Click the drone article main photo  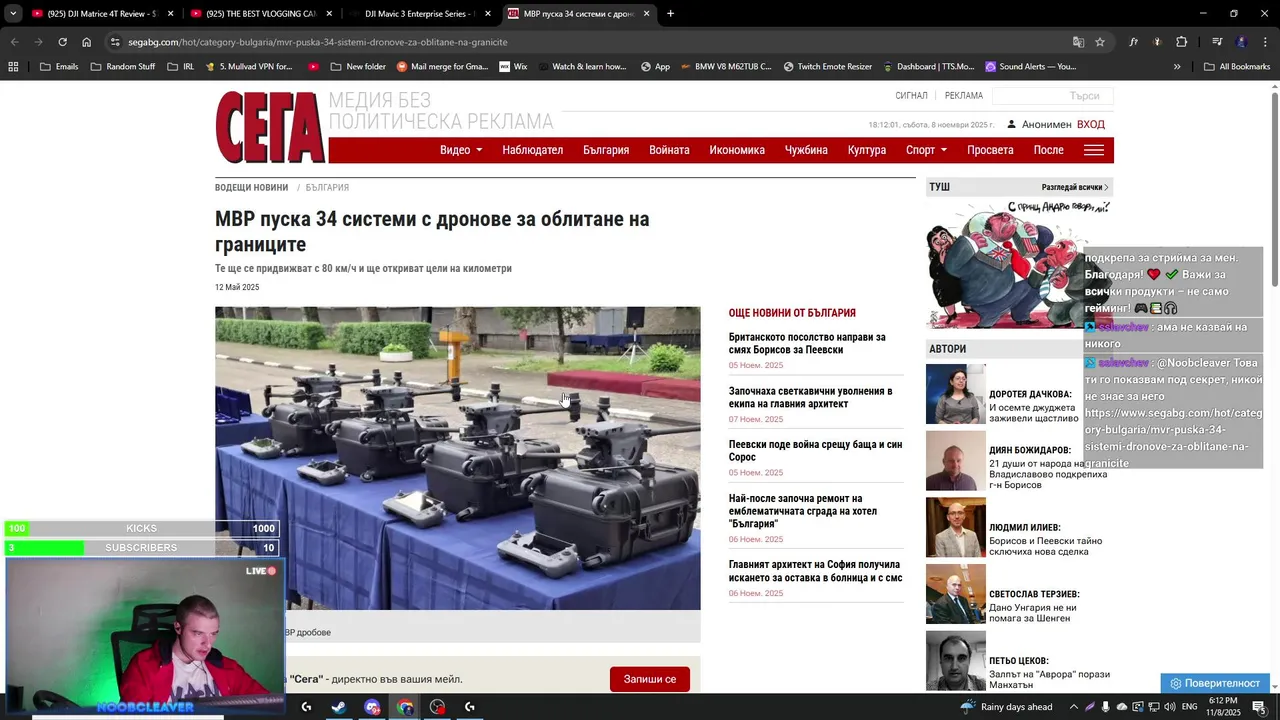pos(457,458)
